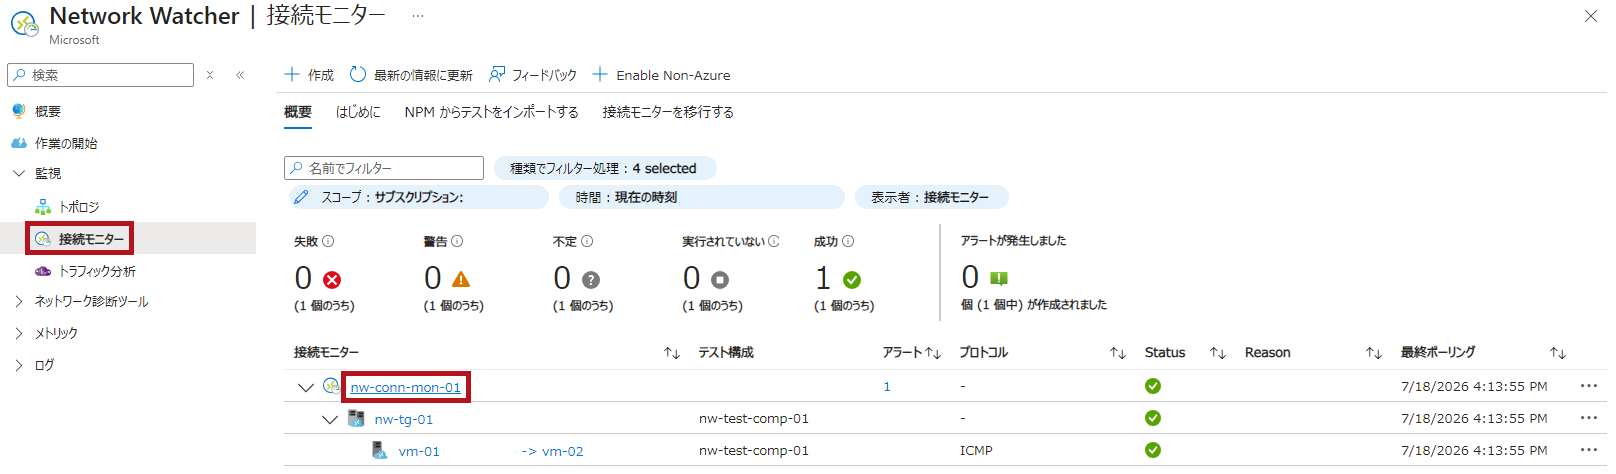The width and height of the screenshot is (1616, 474).
Task: Click the 作業の開始 cloud icon
Action: (18, 143)
